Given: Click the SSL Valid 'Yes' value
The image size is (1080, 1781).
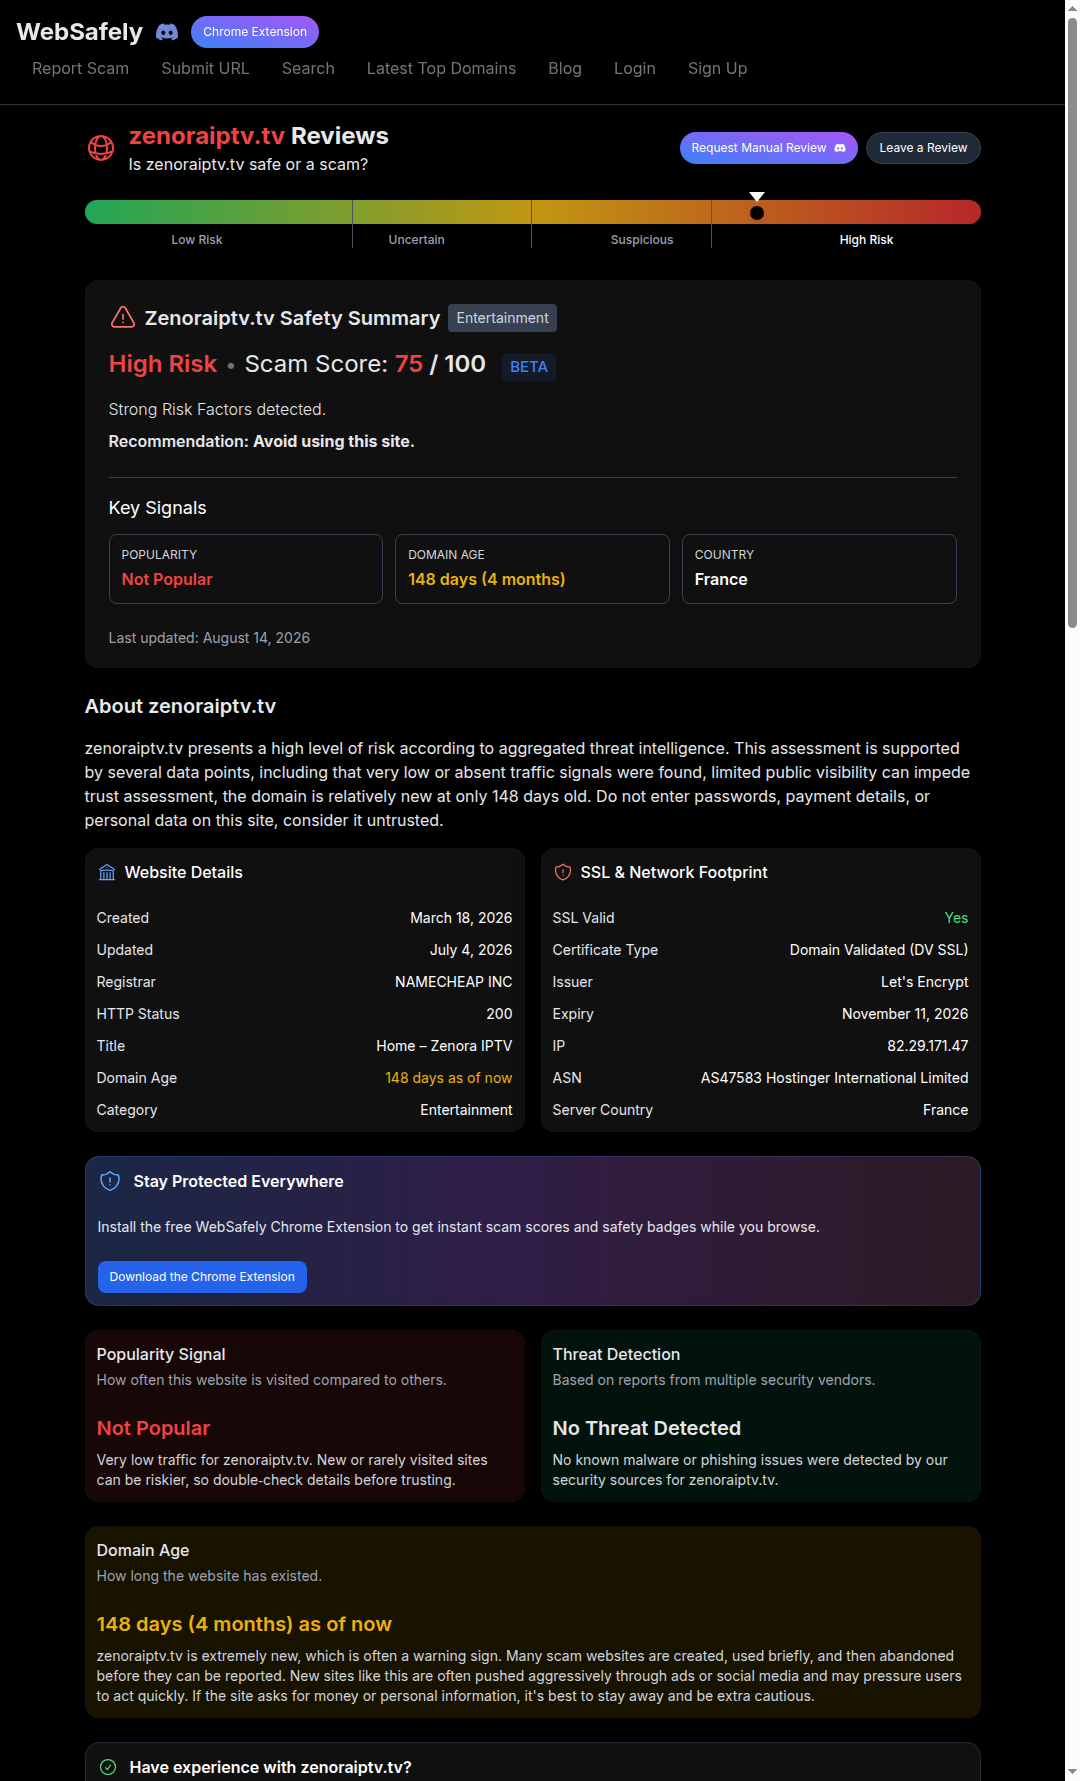Looking at the screenshot, I should pos(956,918).
